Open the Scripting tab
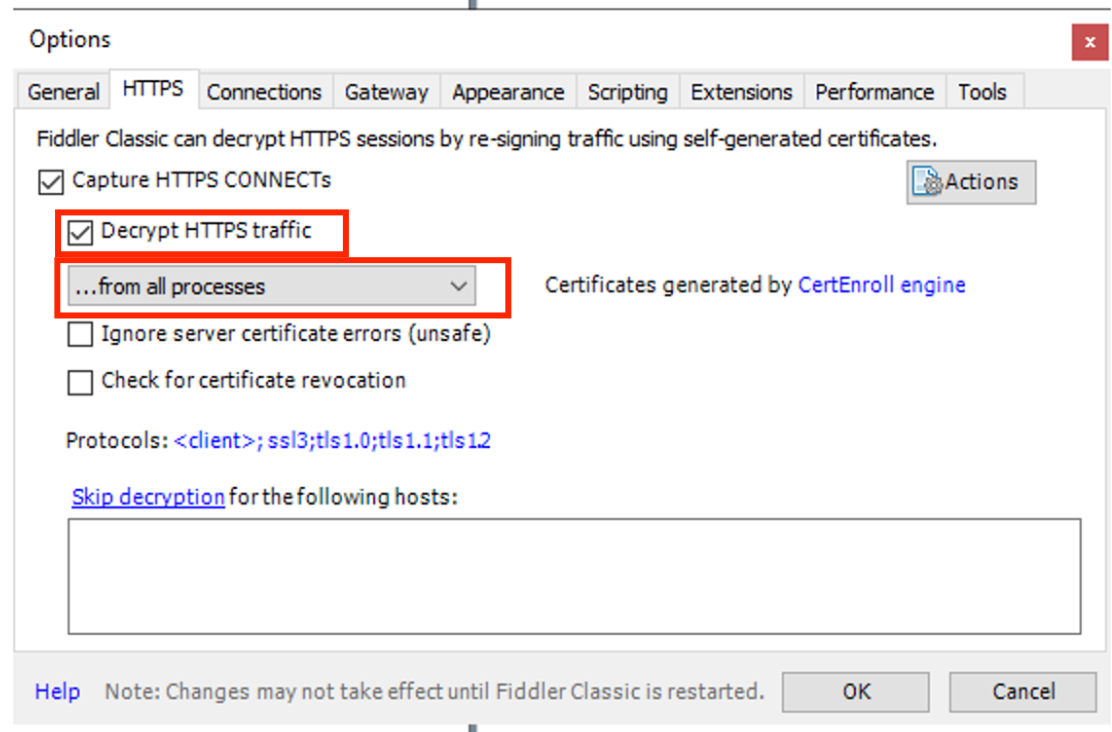The width and height of the screenshot is (1112, 732). (627, 91)
